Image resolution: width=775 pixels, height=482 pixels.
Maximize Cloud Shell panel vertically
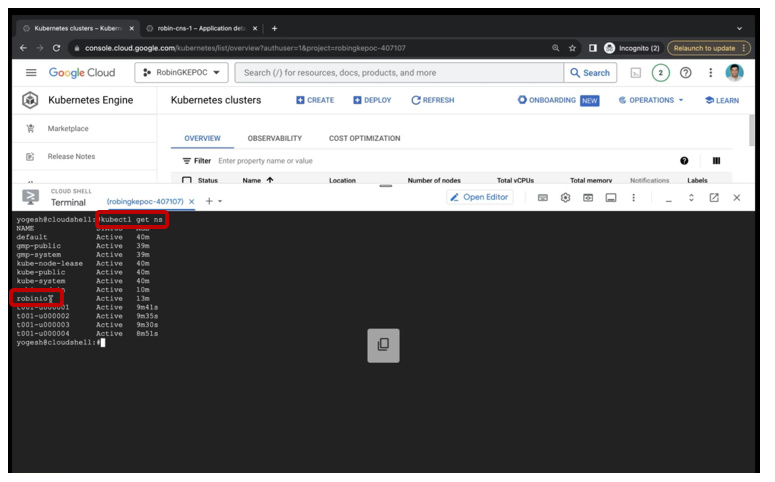point(691,198)
